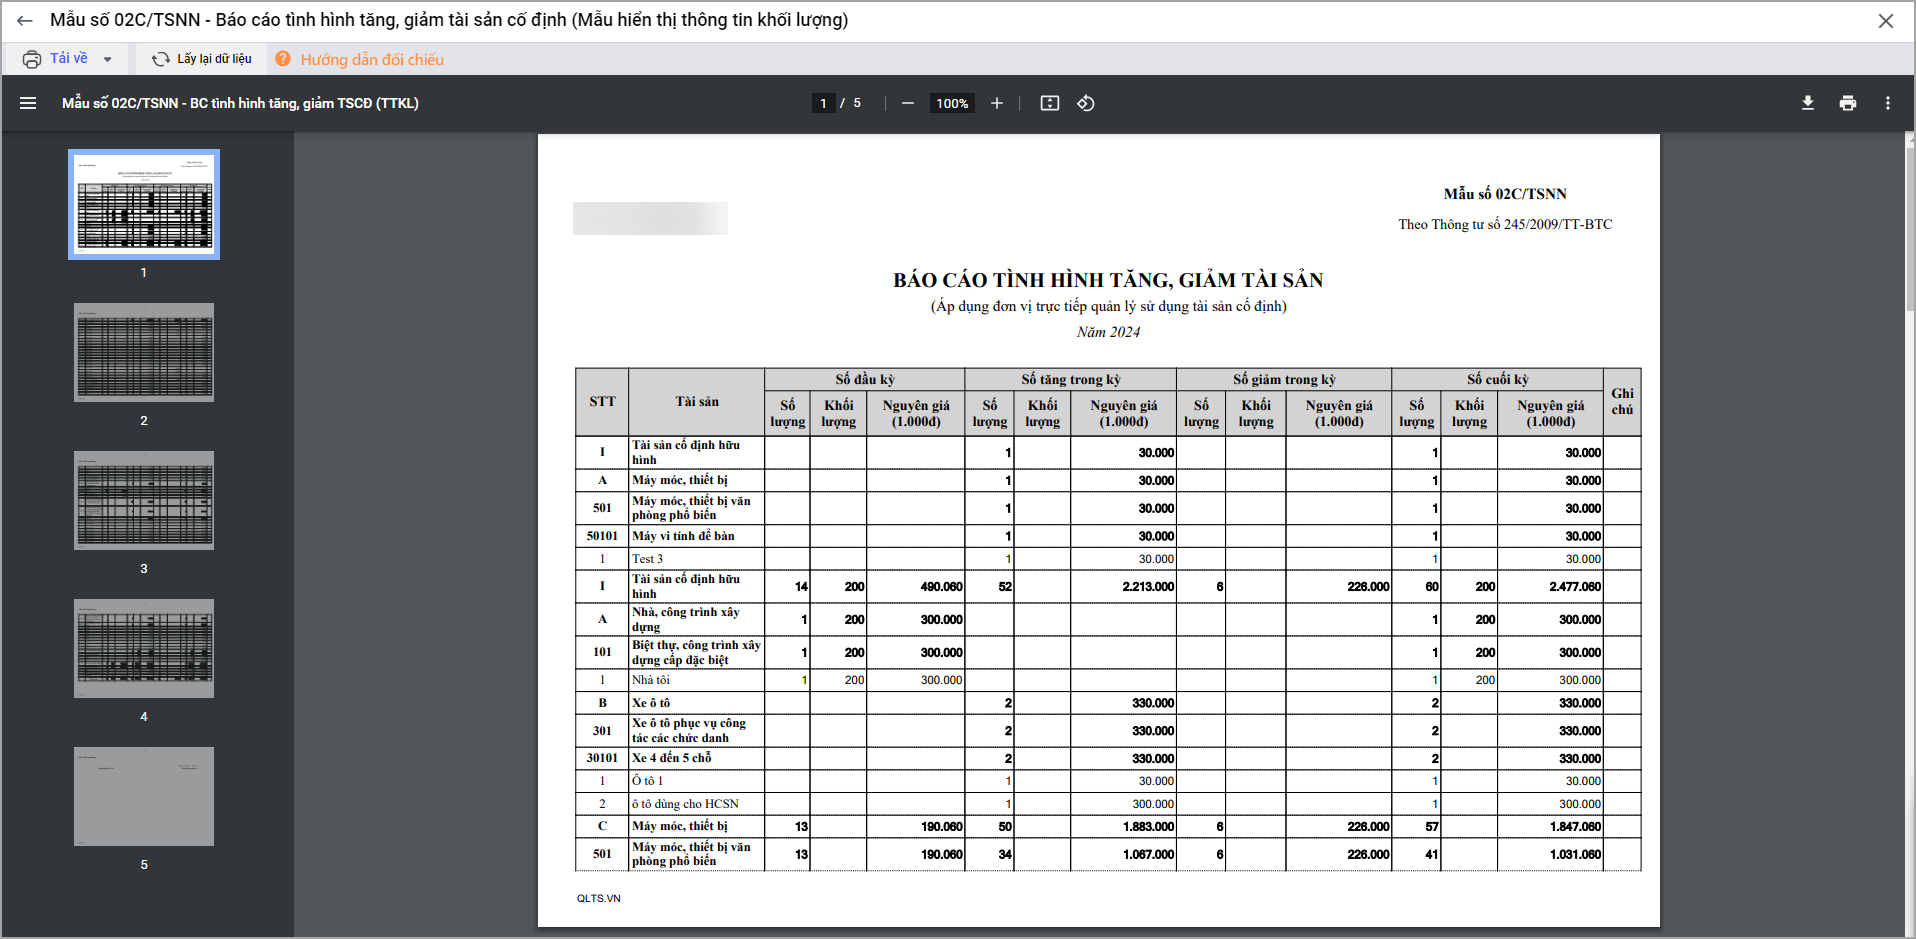
Task: Click the title 'BÁO CÁO TÌNH HÌNH TĂNG, GIẢM TÀI SẢN'
Action: click(x=1108, y=280)
